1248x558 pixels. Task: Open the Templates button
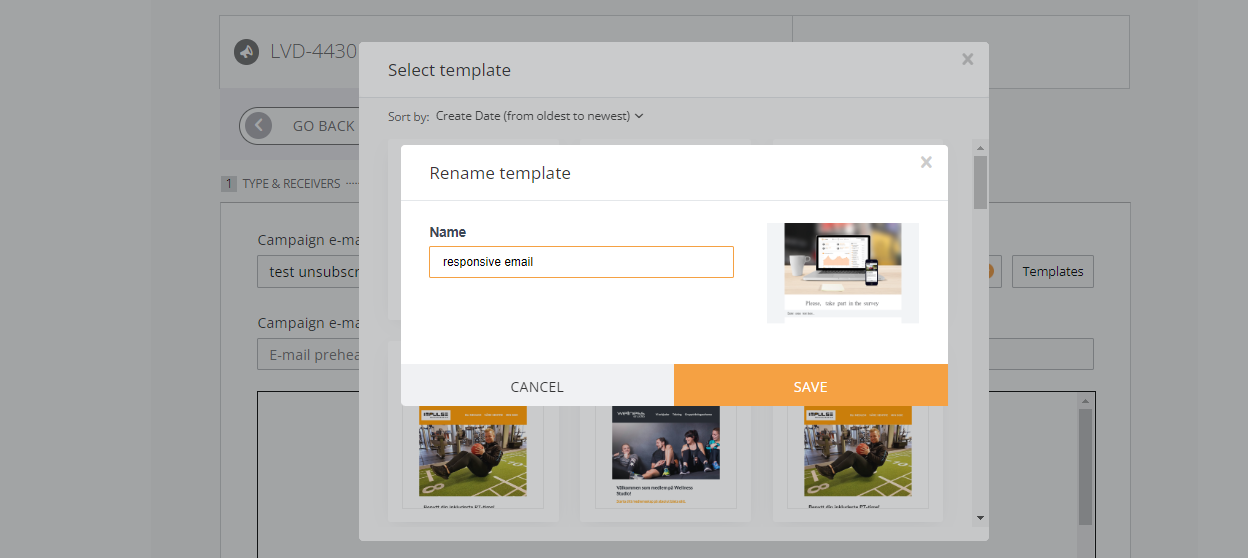click(1053, 271)
